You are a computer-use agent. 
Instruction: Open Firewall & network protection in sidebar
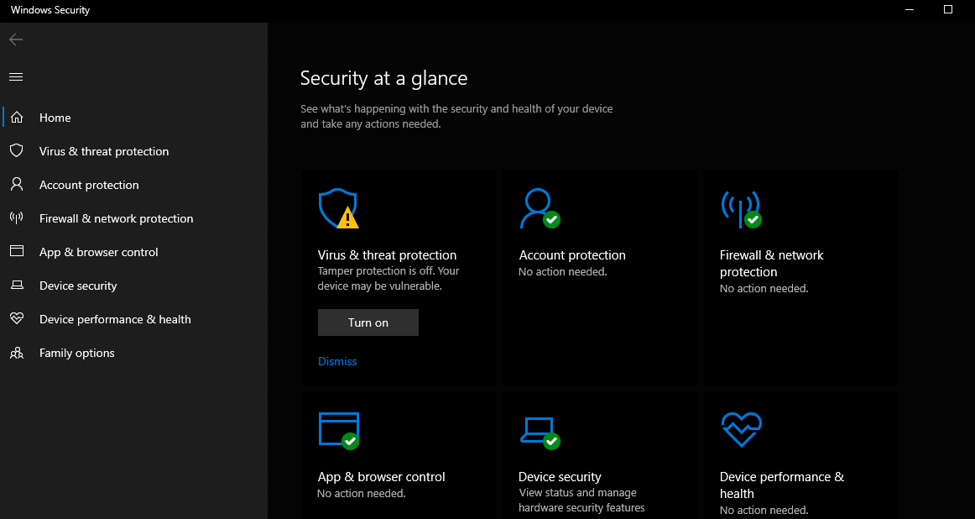pos(116,219)
